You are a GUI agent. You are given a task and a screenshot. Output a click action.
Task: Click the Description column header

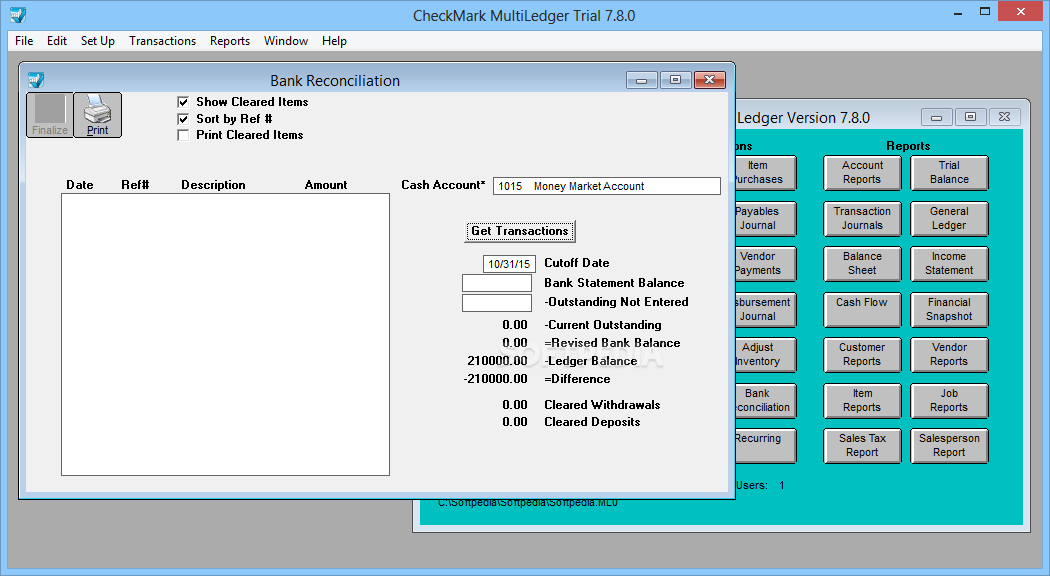pyautogui.click(x=213, y=185)
